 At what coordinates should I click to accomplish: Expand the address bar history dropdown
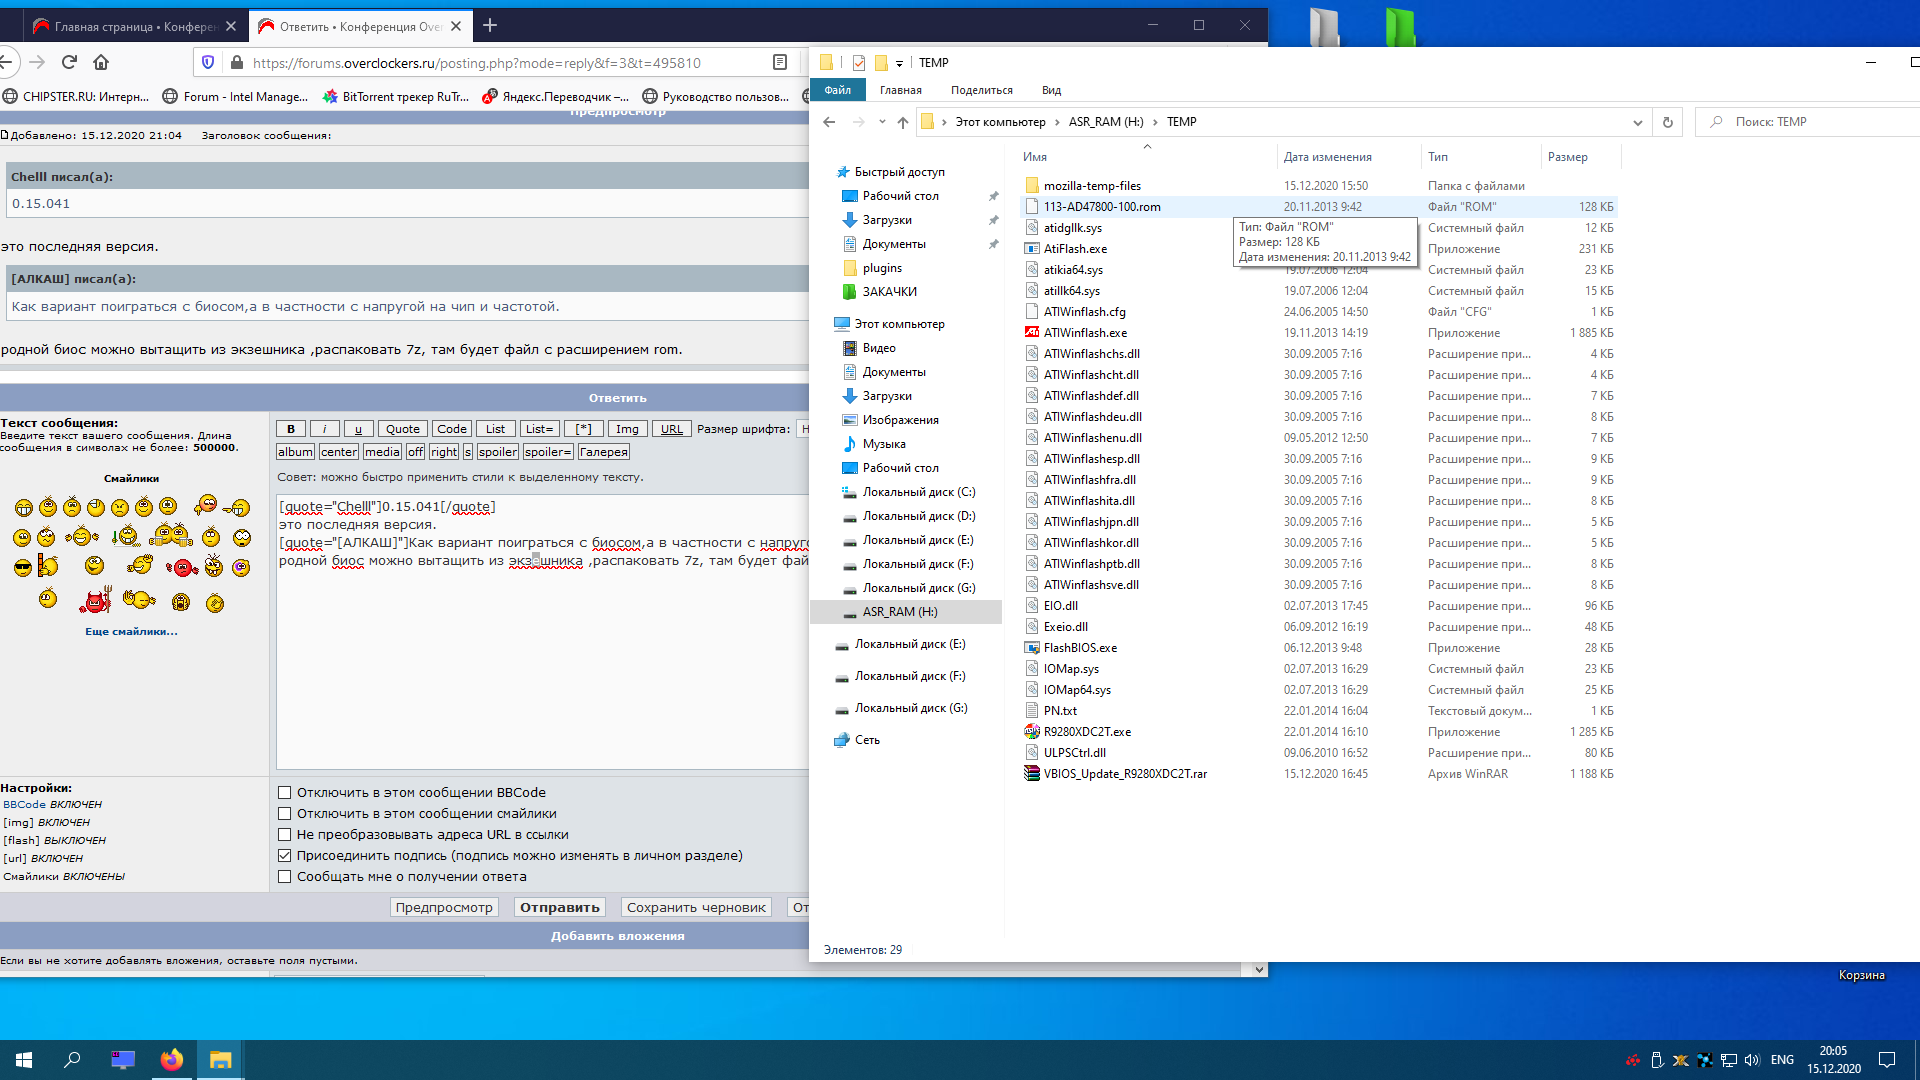pyautogui.click(x=1637, y=122)
